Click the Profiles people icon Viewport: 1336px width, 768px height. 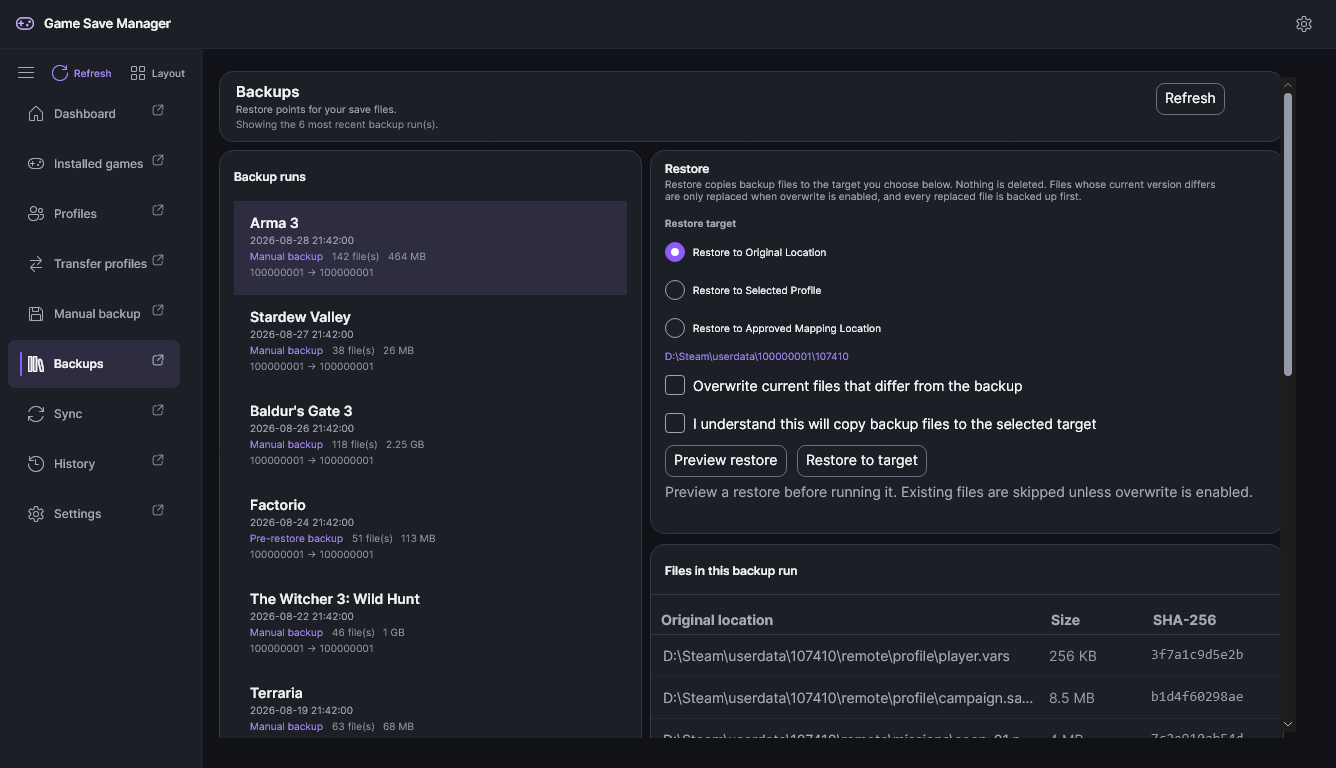click(36, 213)
